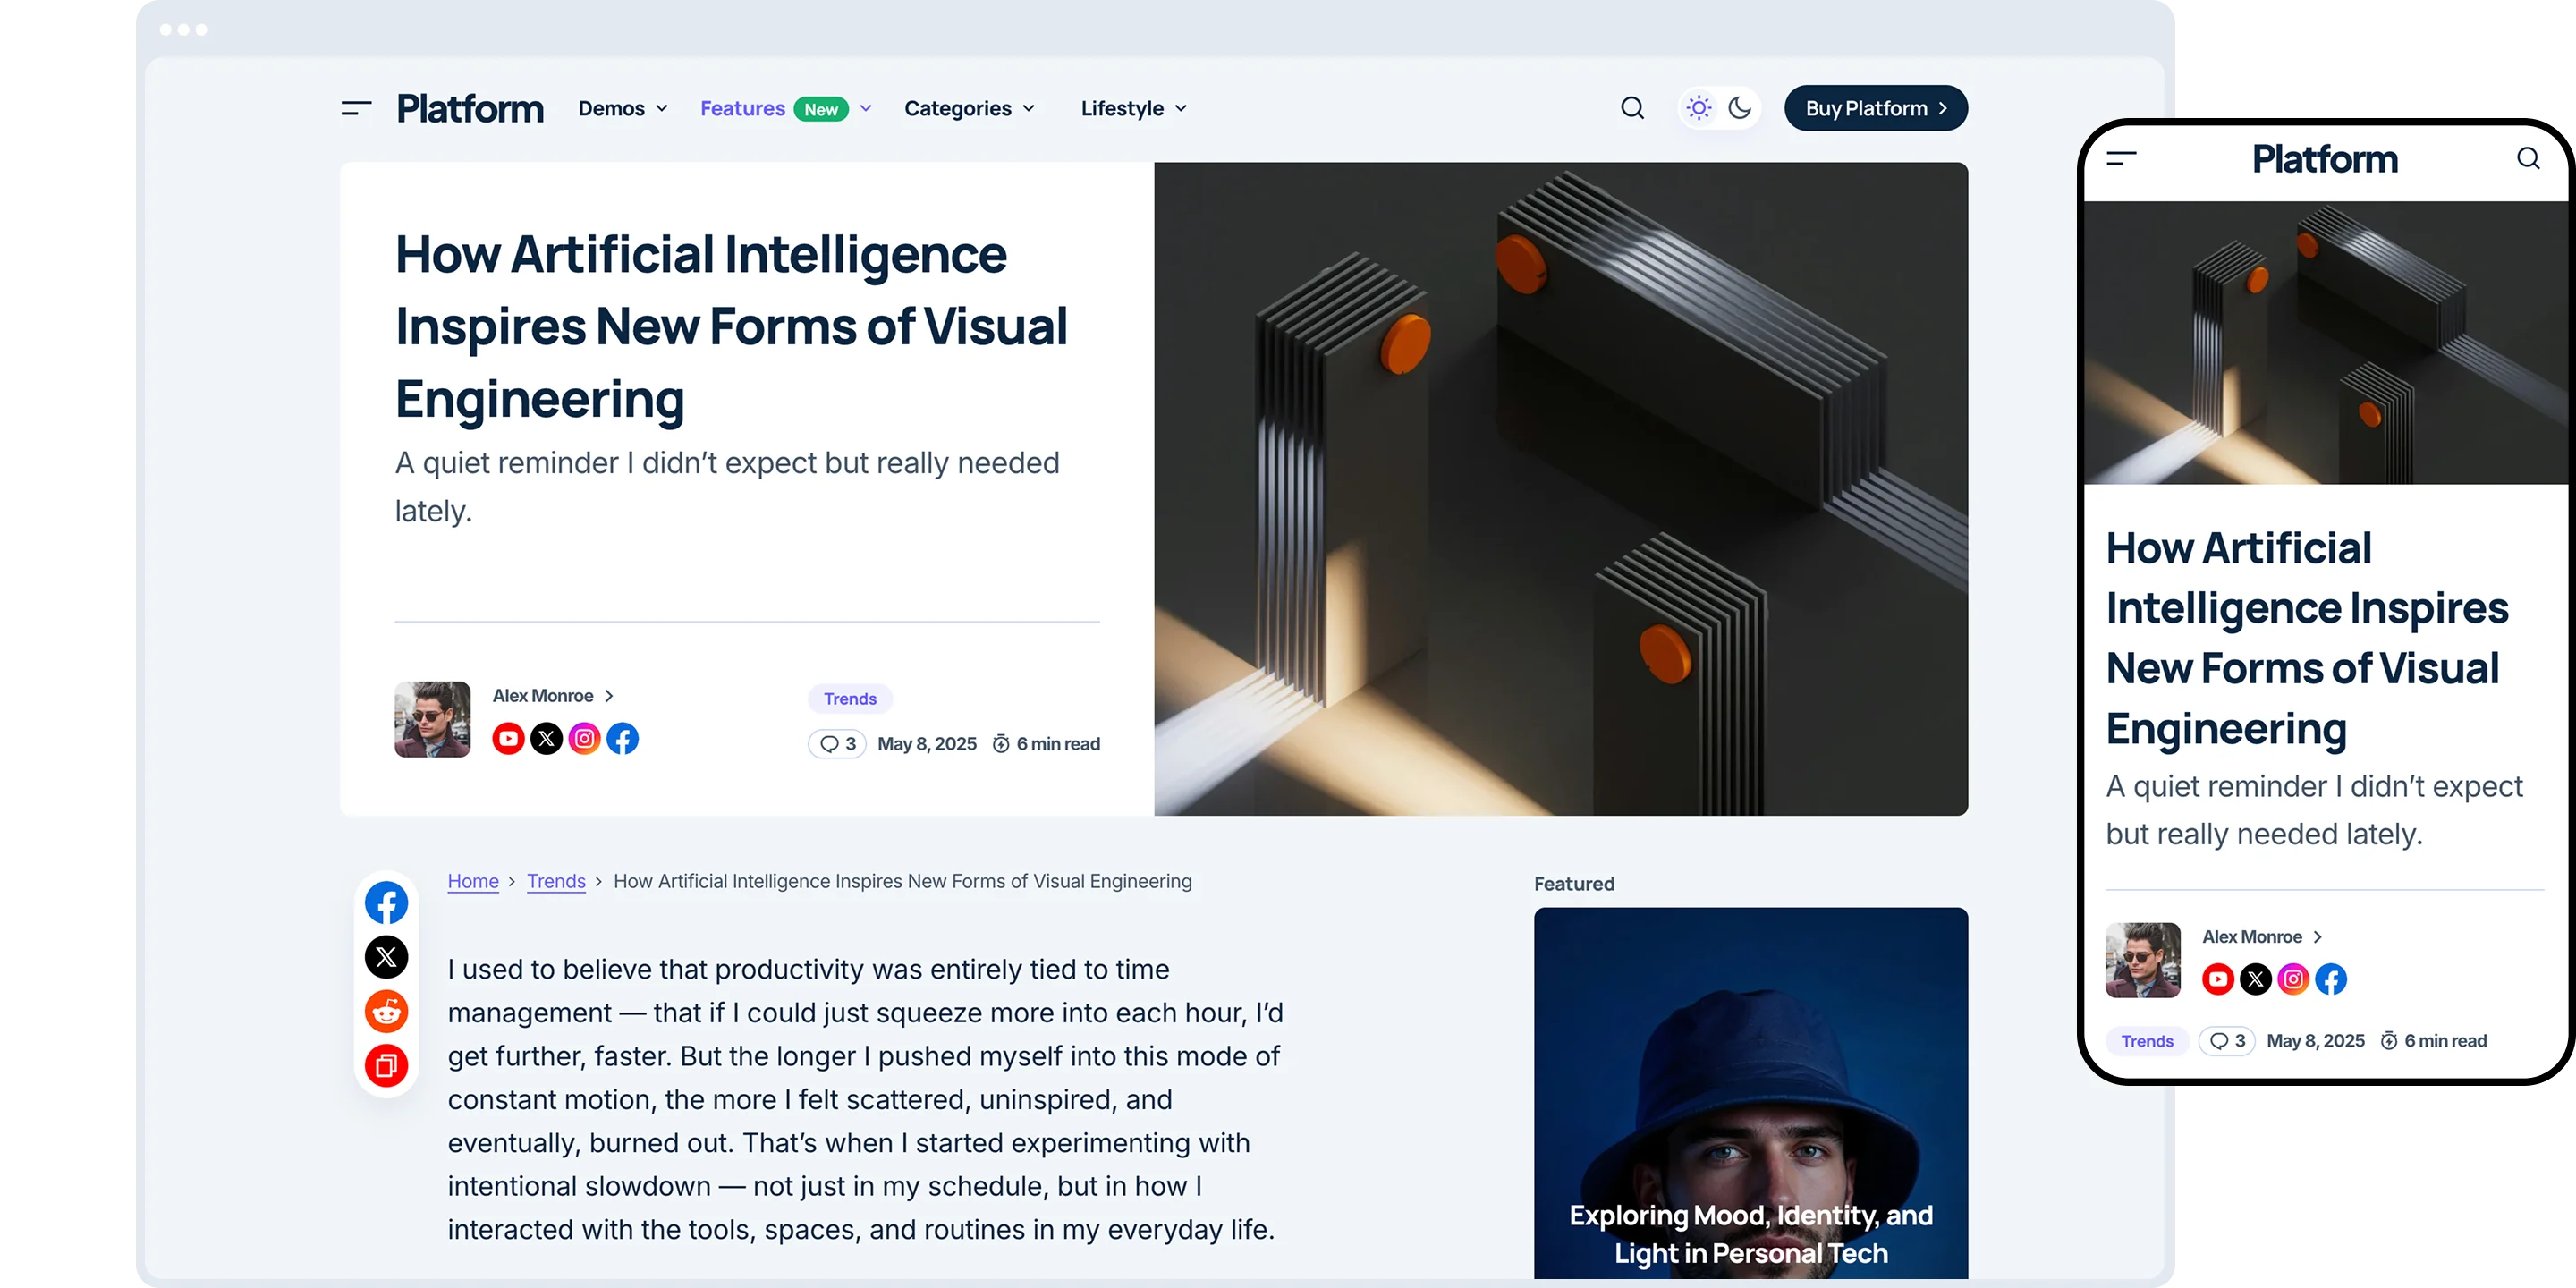Image resolution: width=2576 pixels, height=1288 pixels.
Task: Share article on X from sidebar
Action: (386, 957)
